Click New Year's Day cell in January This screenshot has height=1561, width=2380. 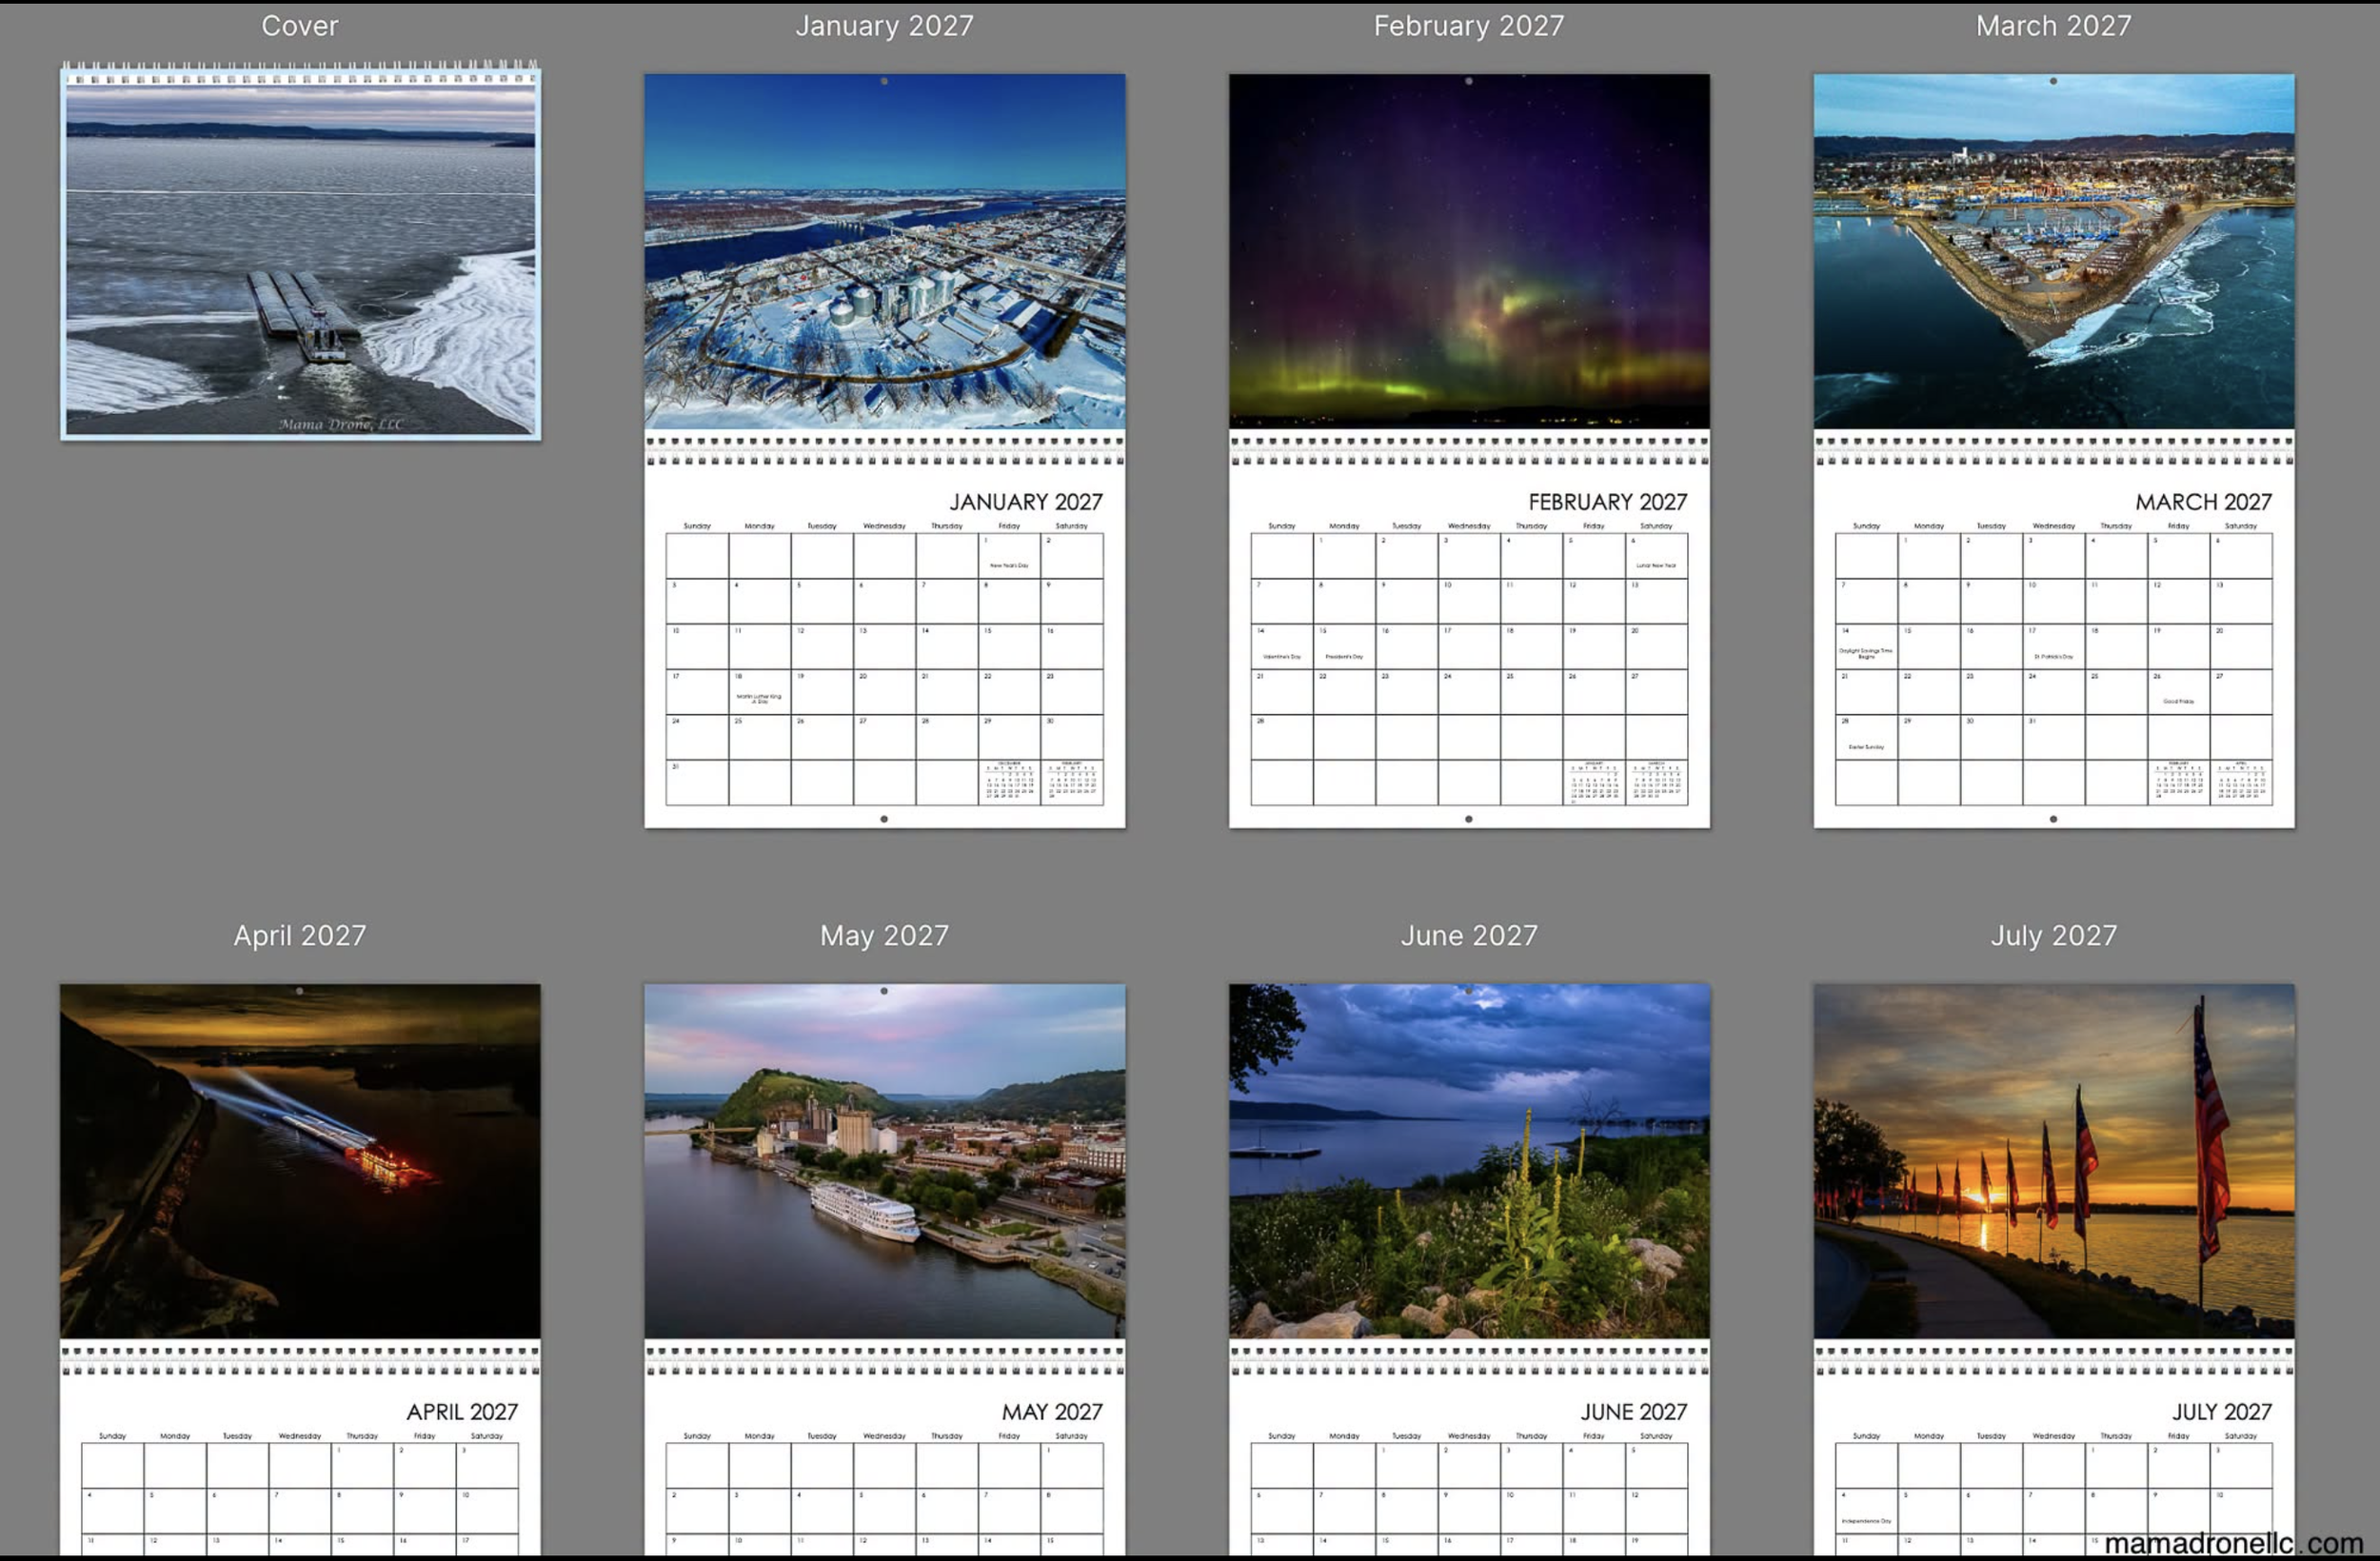pyautogui.click(x=1009, y=556)
